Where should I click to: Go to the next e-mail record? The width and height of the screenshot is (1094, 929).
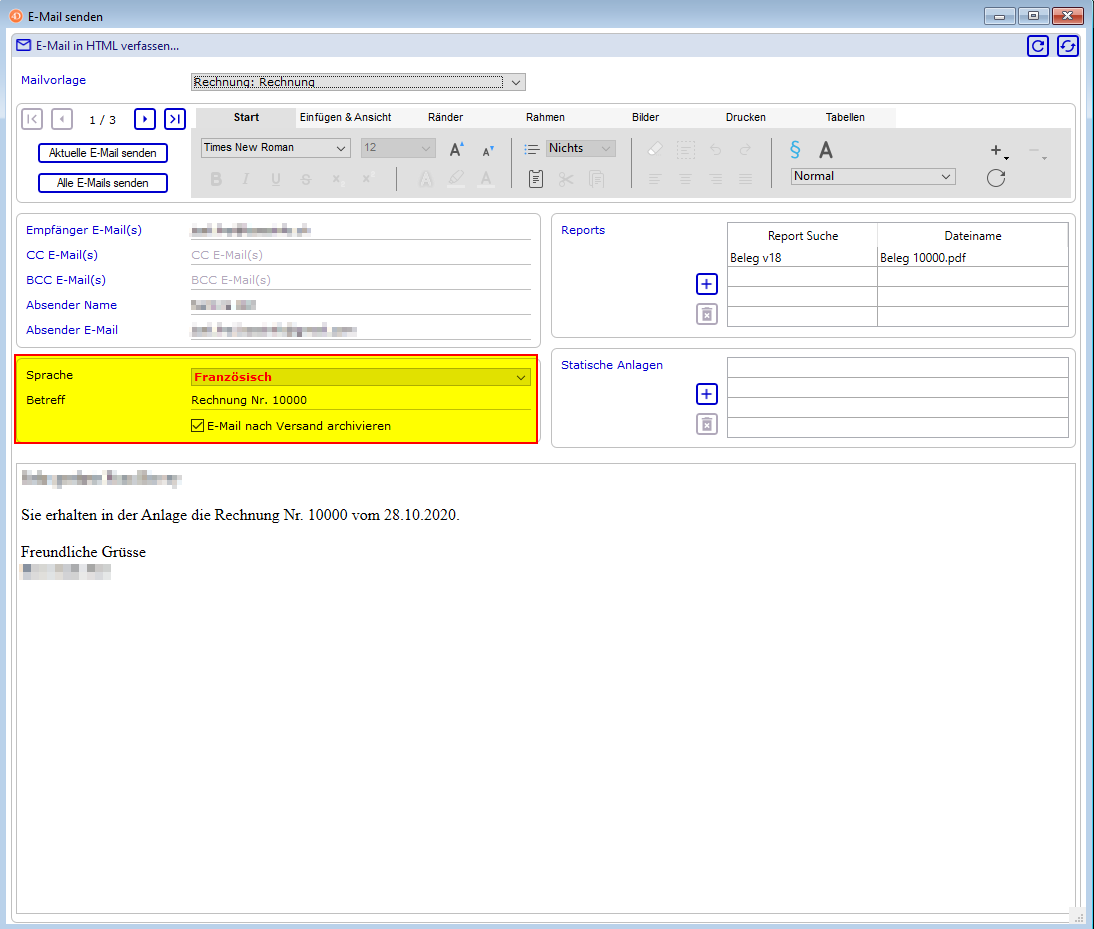[145, 120]
